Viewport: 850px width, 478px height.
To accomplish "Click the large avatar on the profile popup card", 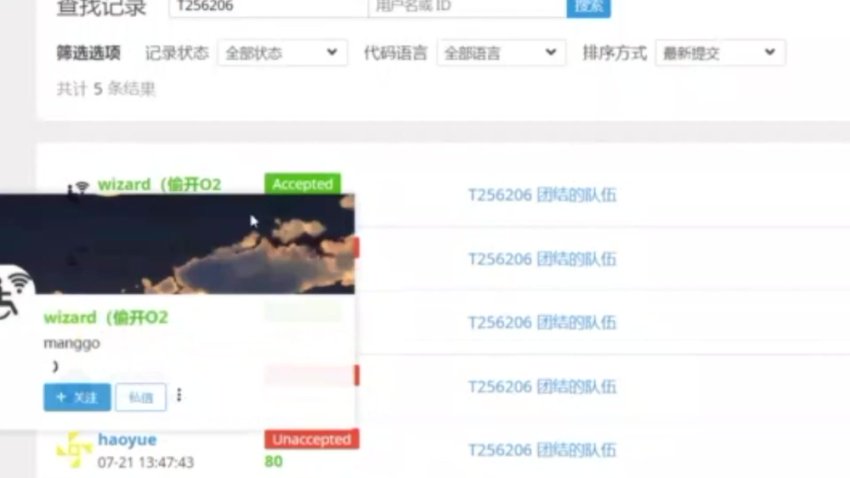I will click(12, 296).
